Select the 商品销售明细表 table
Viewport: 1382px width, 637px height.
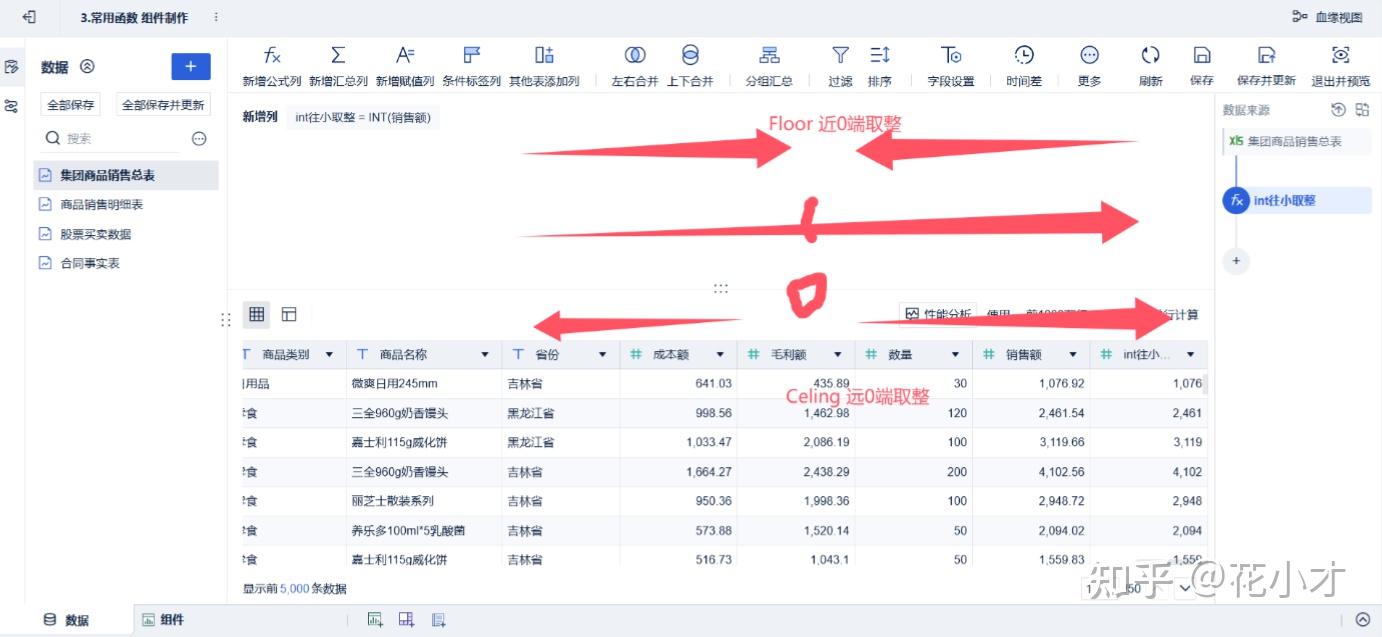(x=107, y=204)
